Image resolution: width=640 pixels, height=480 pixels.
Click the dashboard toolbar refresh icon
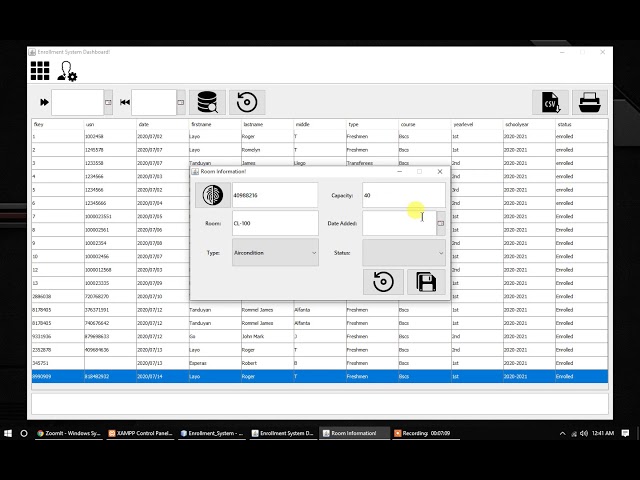tap(247, 102)
